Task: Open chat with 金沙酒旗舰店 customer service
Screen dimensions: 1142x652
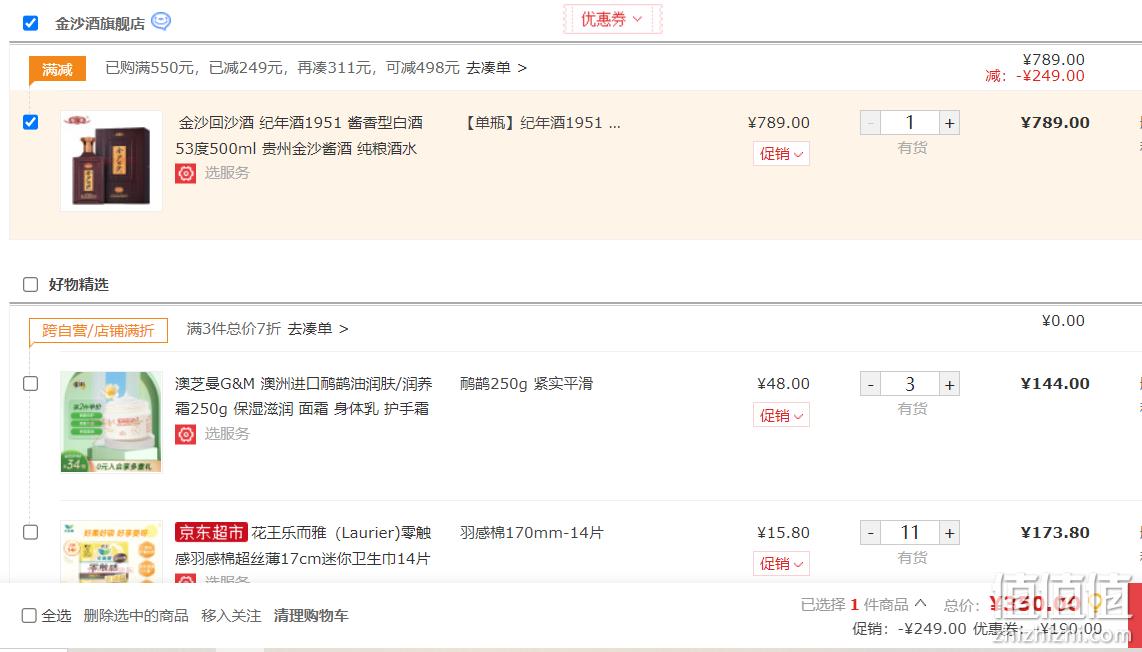Action: click(161, 22)
